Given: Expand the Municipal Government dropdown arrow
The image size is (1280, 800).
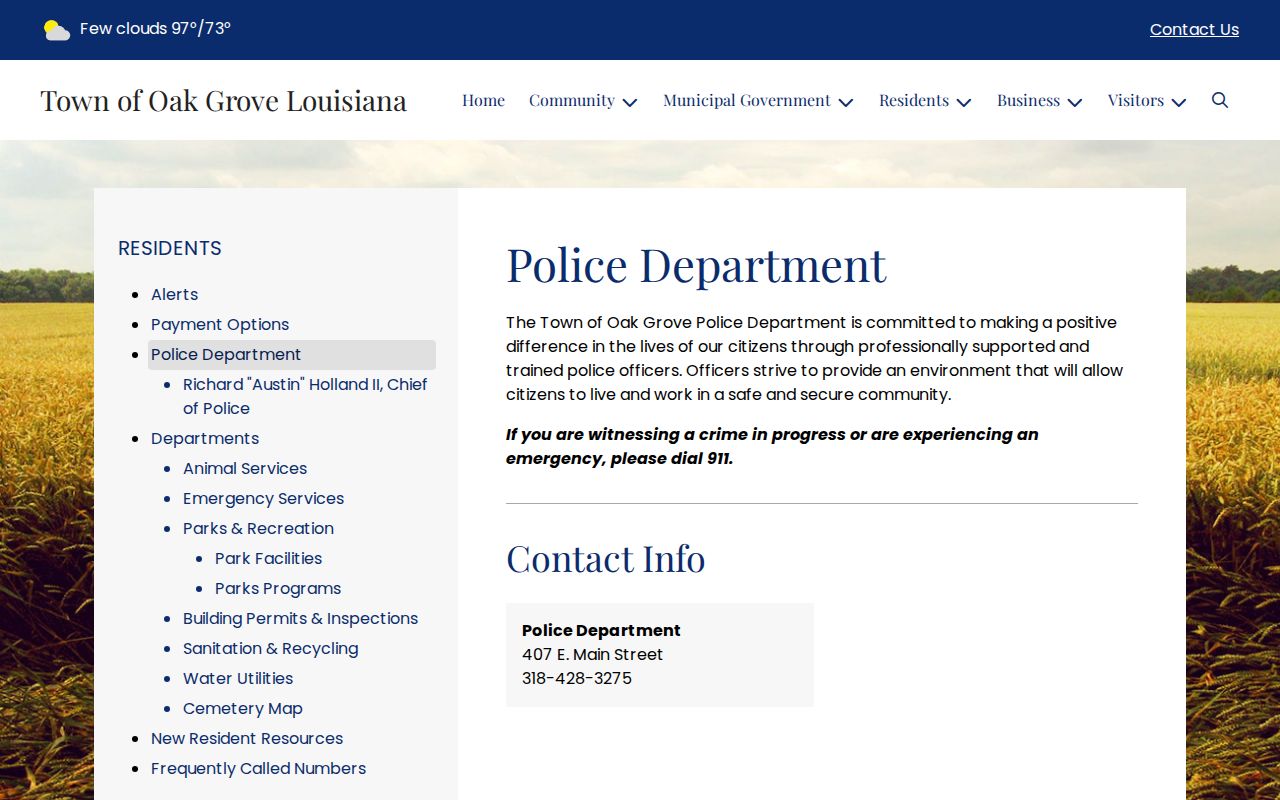Looking at the screenshot, I should [846, 102].
